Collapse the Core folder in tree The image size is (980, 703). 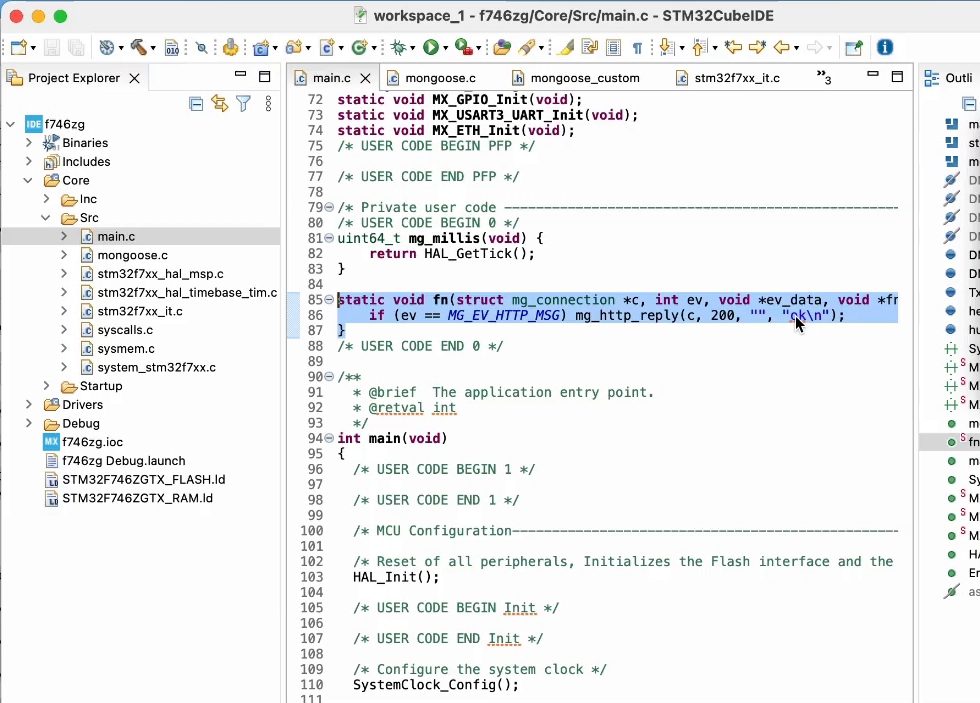pyautogui.click(x=29, y=181)
